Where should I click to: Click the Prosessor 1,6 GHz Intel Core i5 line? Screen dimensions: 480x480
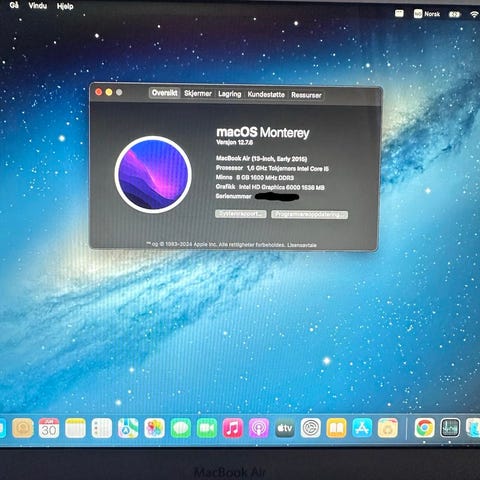click(x=272, y=168)
